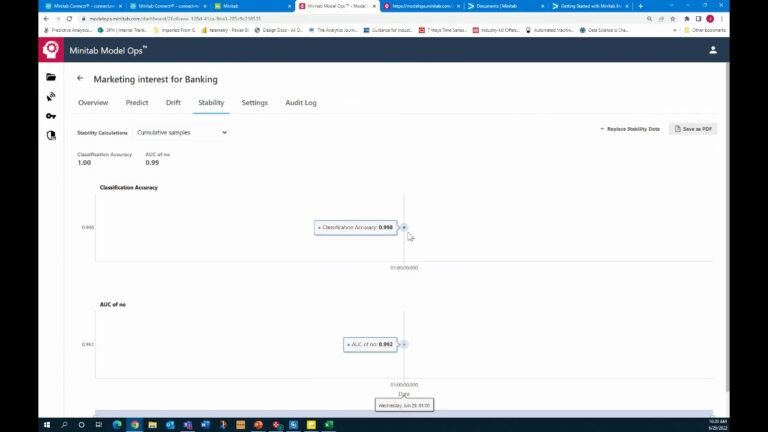Viewport: 768px width, 432px height.
Task: Click the Classification Accuracy data point
Action: tap(404, 227)
